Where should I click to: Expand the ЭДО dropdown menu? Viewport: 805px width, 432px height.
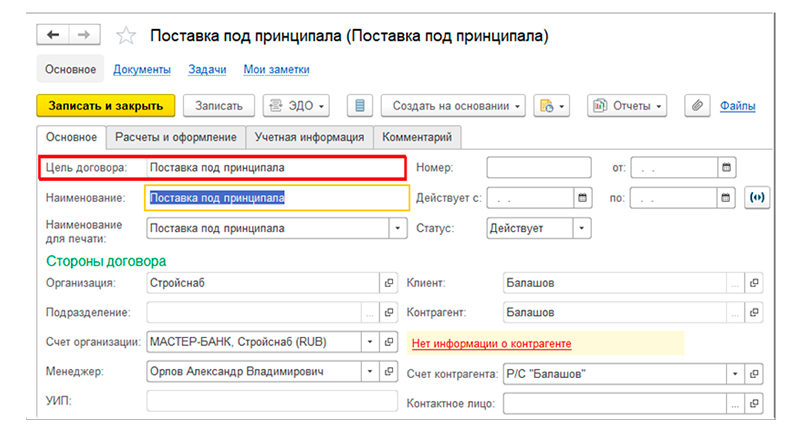[x=296, y=106]
